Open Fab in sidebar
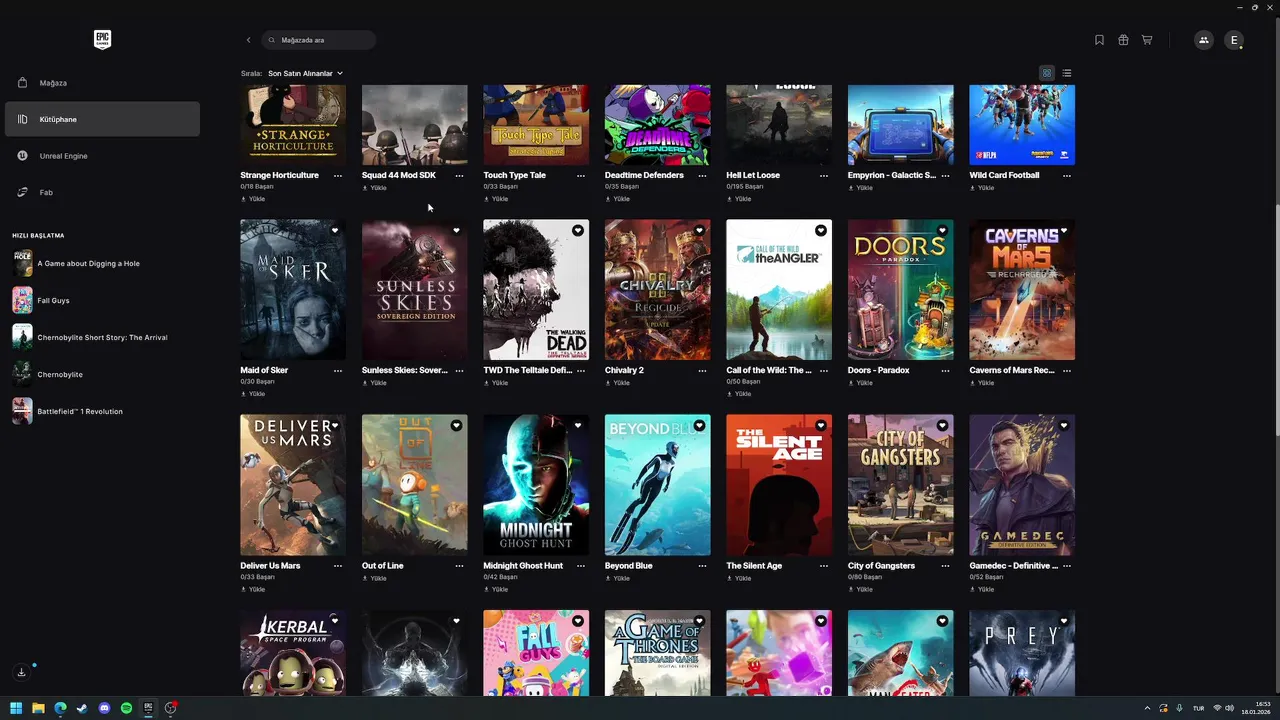The width and height of the screenshot is (1280, 720). click(102, 192)
